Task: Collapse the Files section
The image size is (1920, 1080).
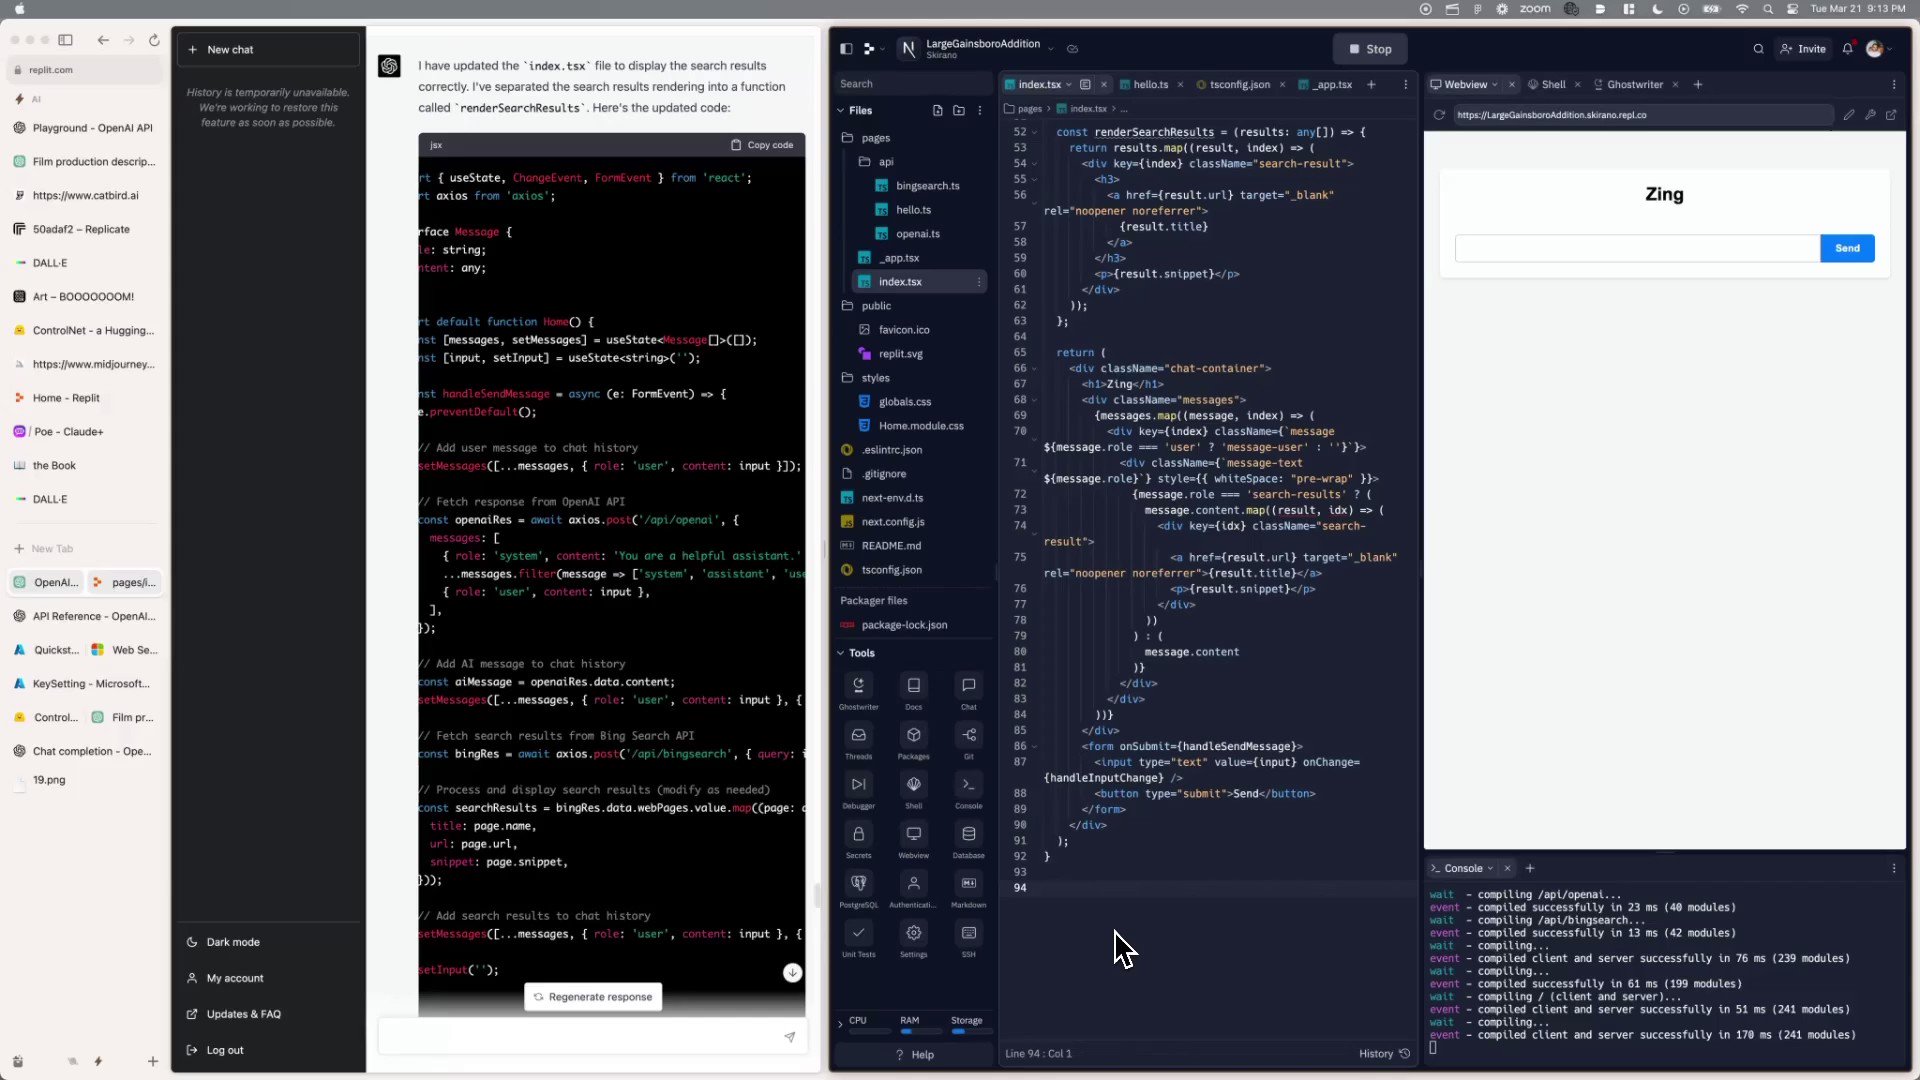Action: [x=841, y=110]
